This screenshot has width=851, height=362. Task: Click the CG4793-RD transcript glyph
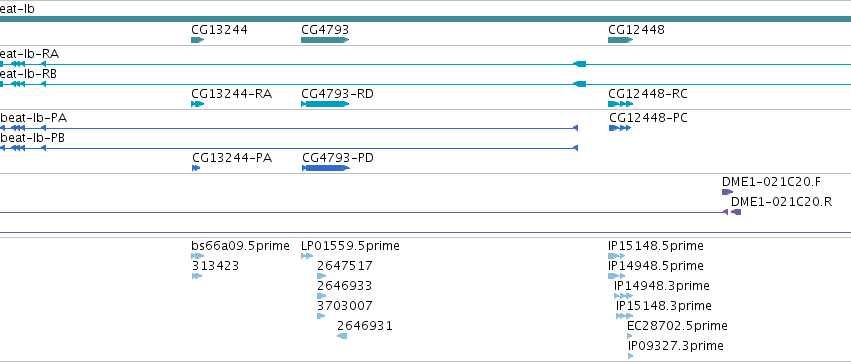click(325, 104)
